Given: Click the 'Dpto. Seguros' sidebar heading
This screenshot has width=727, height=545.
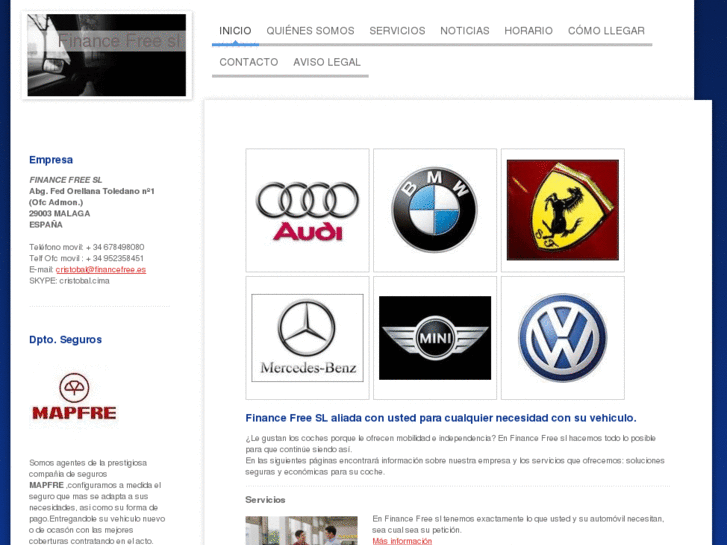Looking at the screenshot, I should (x=65, y=340).
